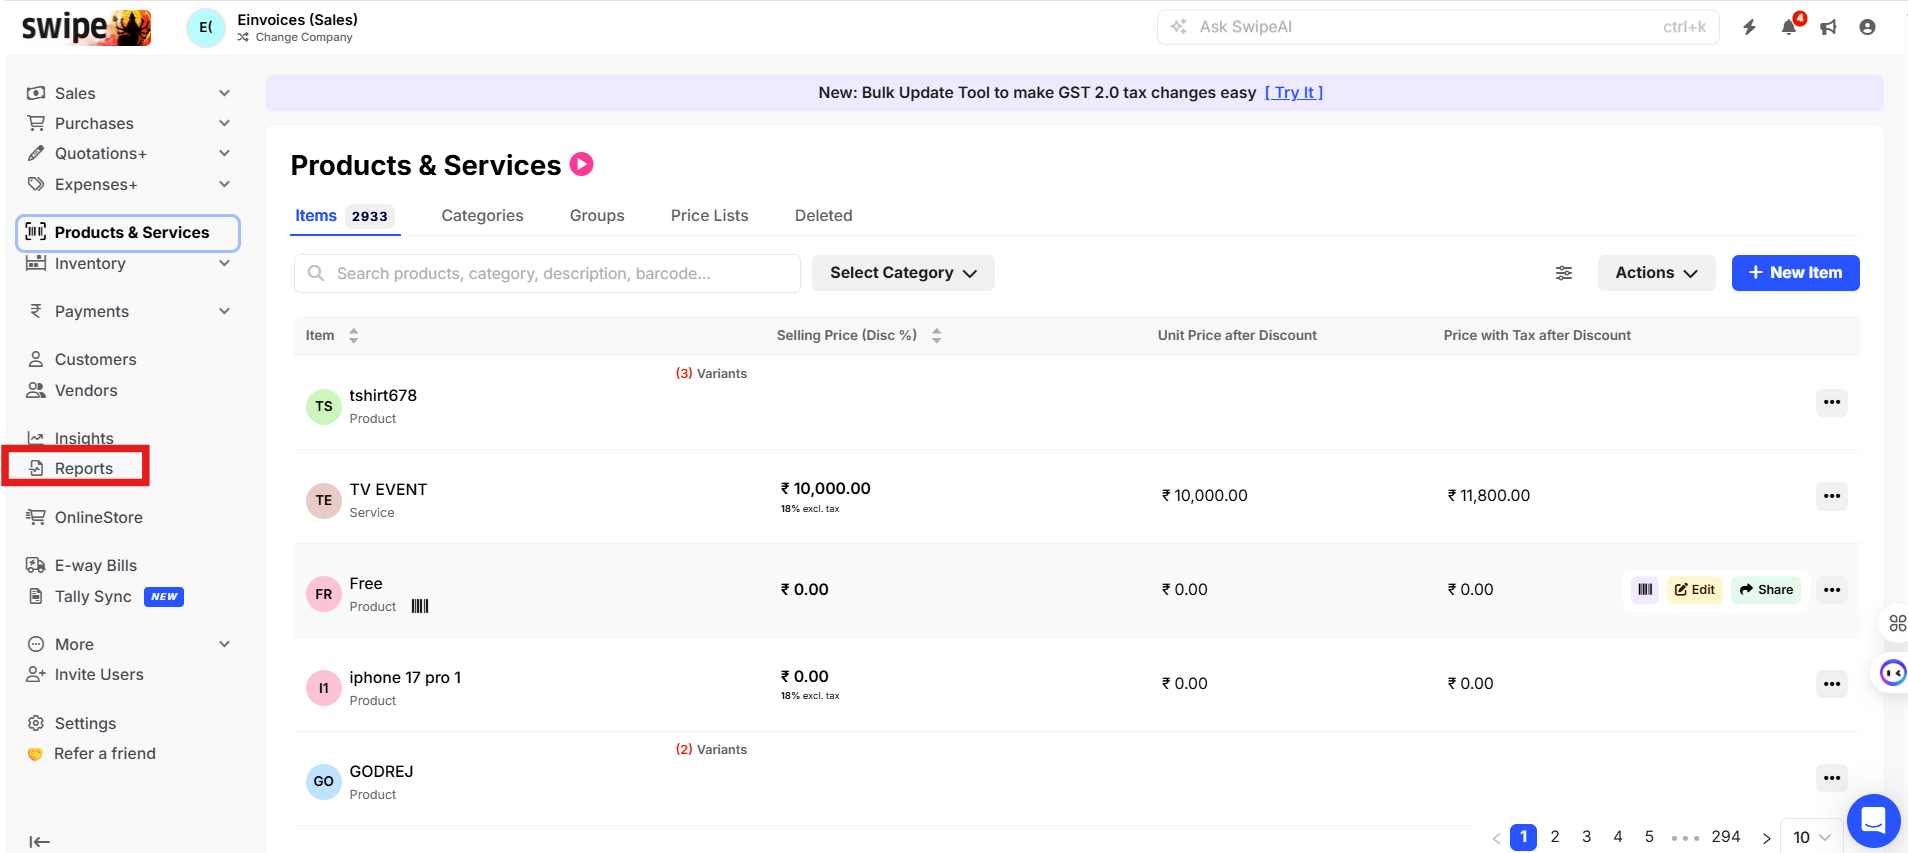Click the notification bell icon

pyautogui.click(x=1788, y=28)
